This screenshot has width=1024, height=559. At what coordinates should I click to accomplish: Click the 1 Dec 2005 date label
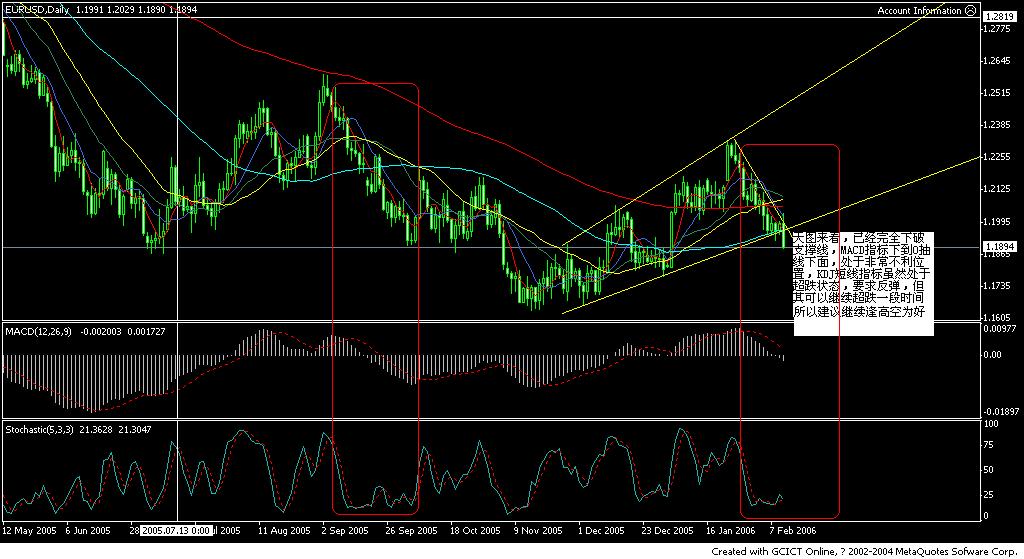click(x=601, y=530)
